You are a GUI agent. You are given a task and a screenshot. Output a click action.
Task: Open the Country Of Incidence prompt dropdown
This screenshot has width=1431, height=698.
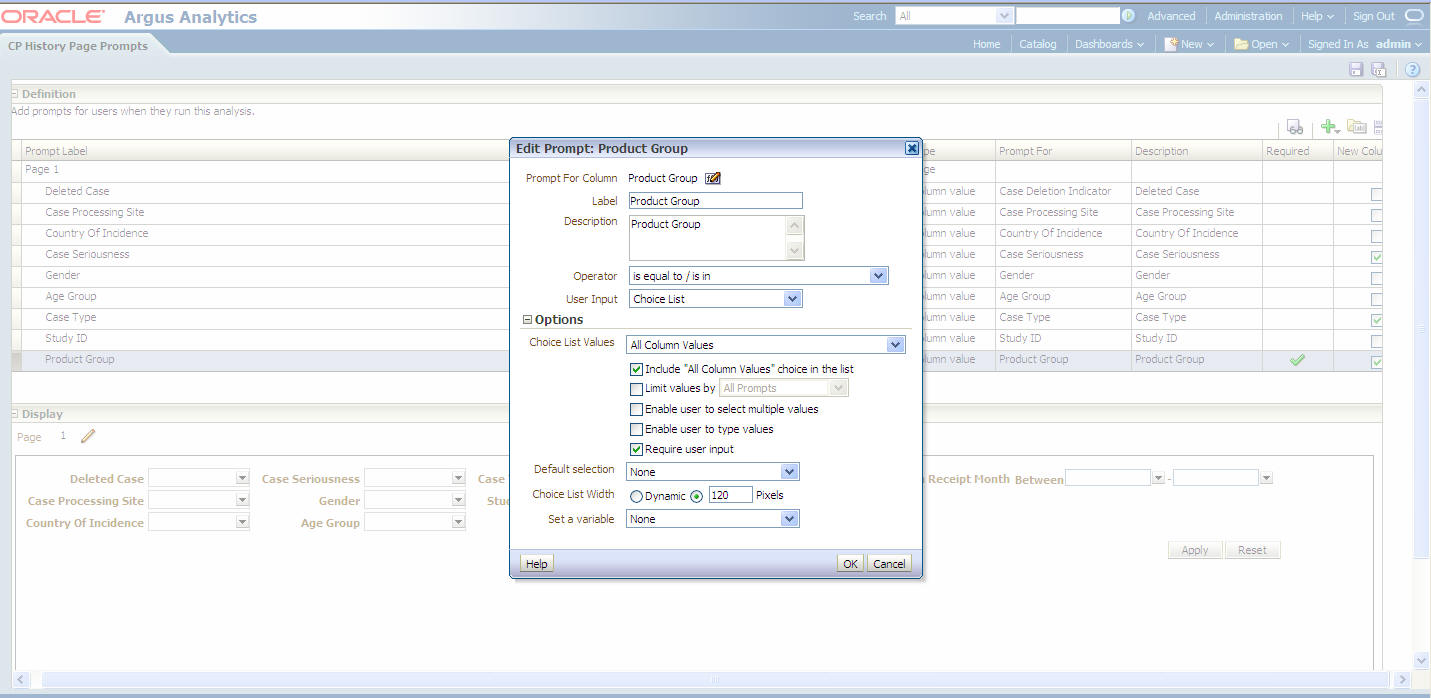click(242, 522)
